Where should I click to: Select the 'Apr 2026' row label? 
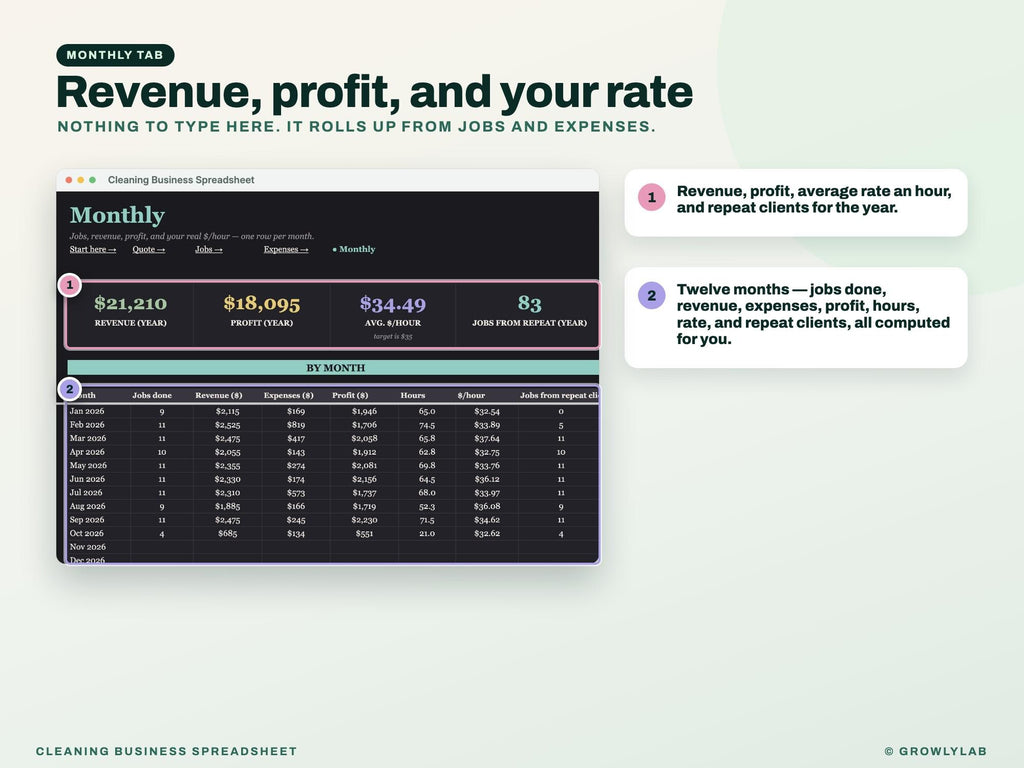[88, 452]
